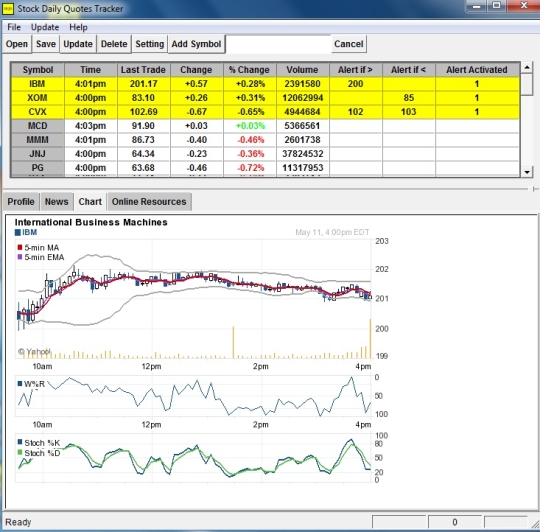540x532 pixels.
Task: Switch to the News tab
Action: 56,202
